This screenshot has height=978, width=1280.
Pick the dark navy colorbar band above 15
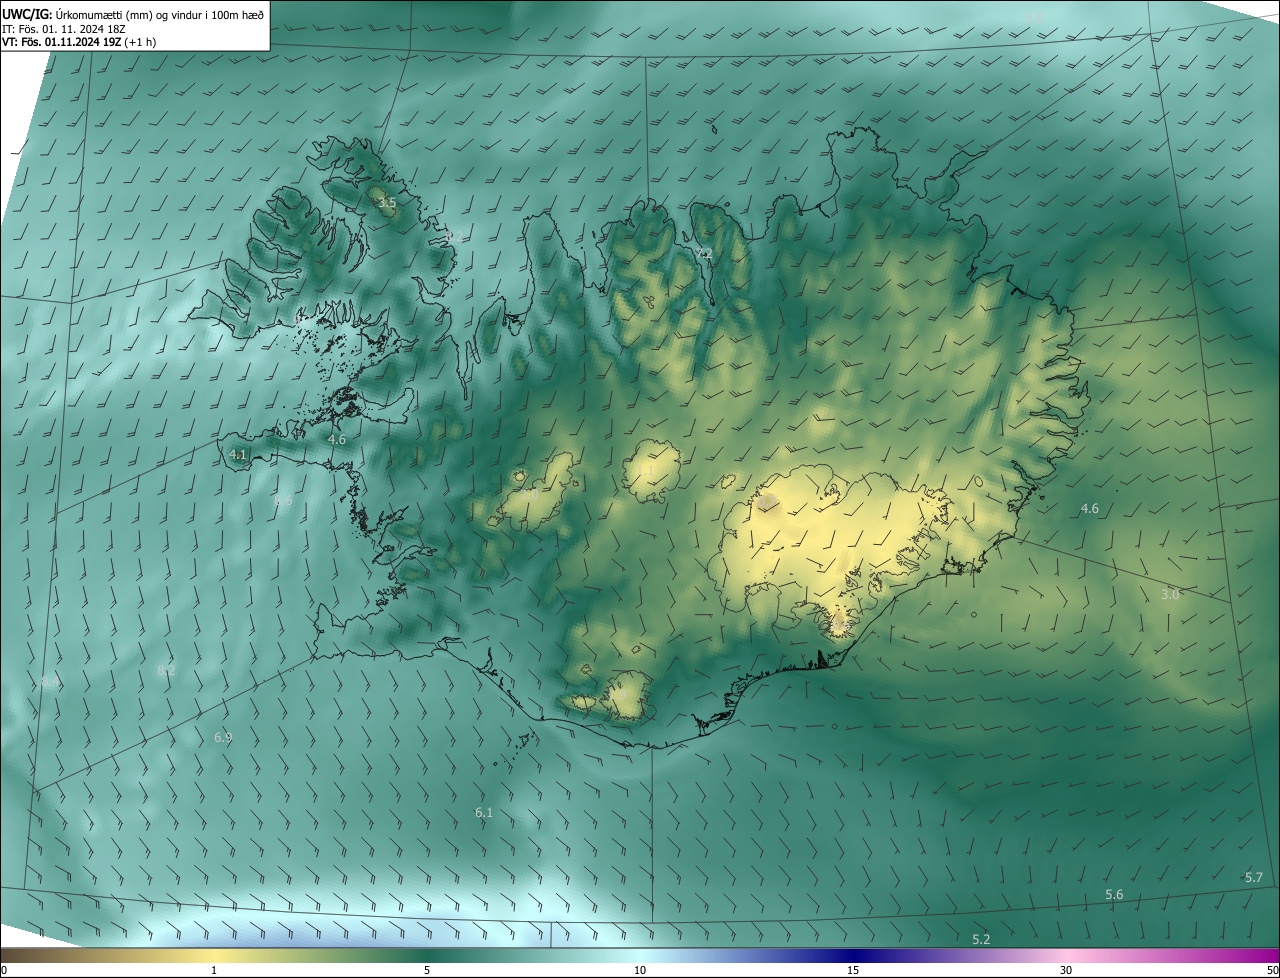(853, 956)
